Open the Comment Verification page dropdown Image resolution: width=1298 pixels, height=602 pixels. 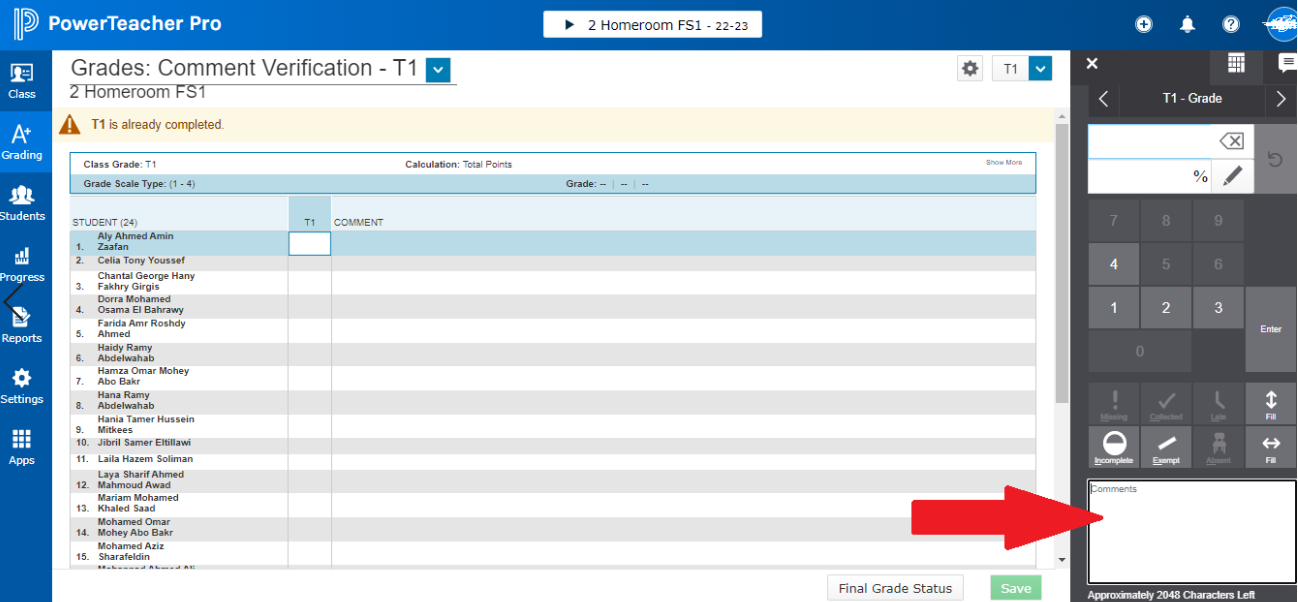438,70
